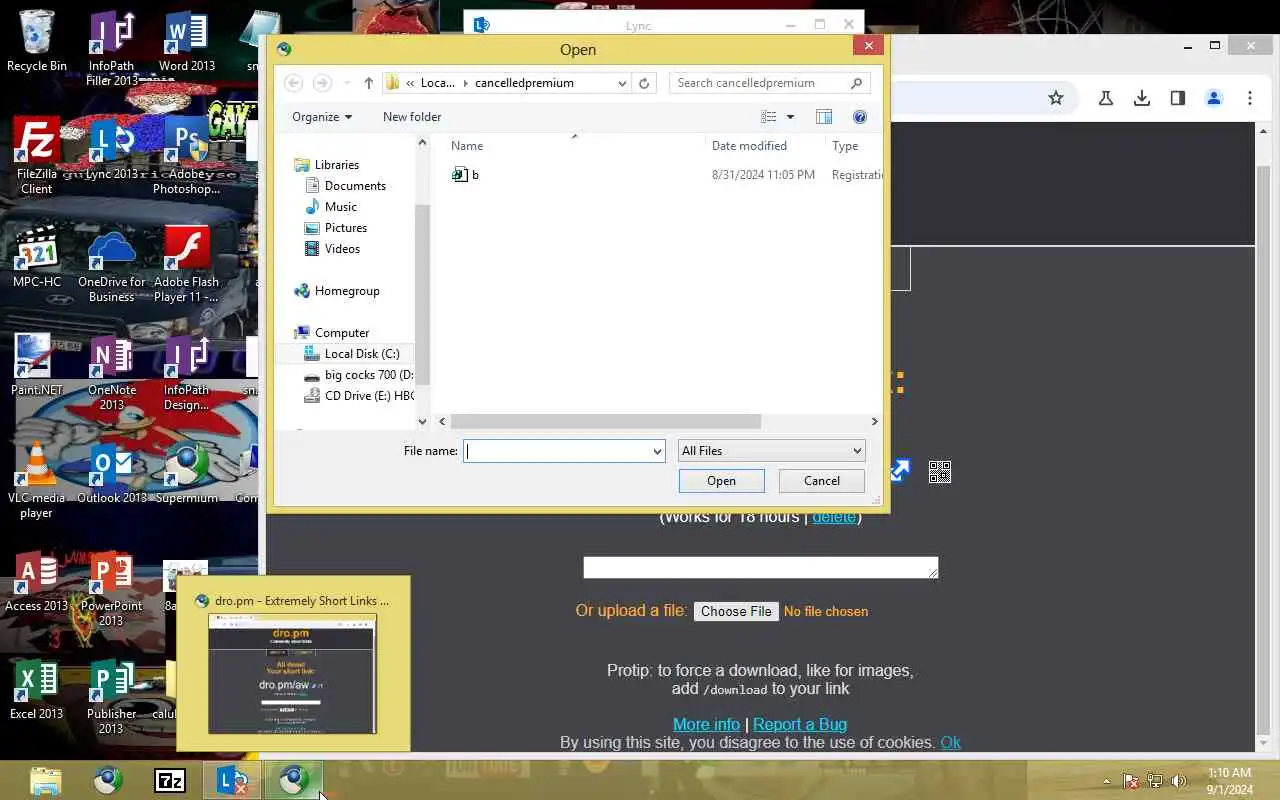Show hidden system tray icons

1106,781
